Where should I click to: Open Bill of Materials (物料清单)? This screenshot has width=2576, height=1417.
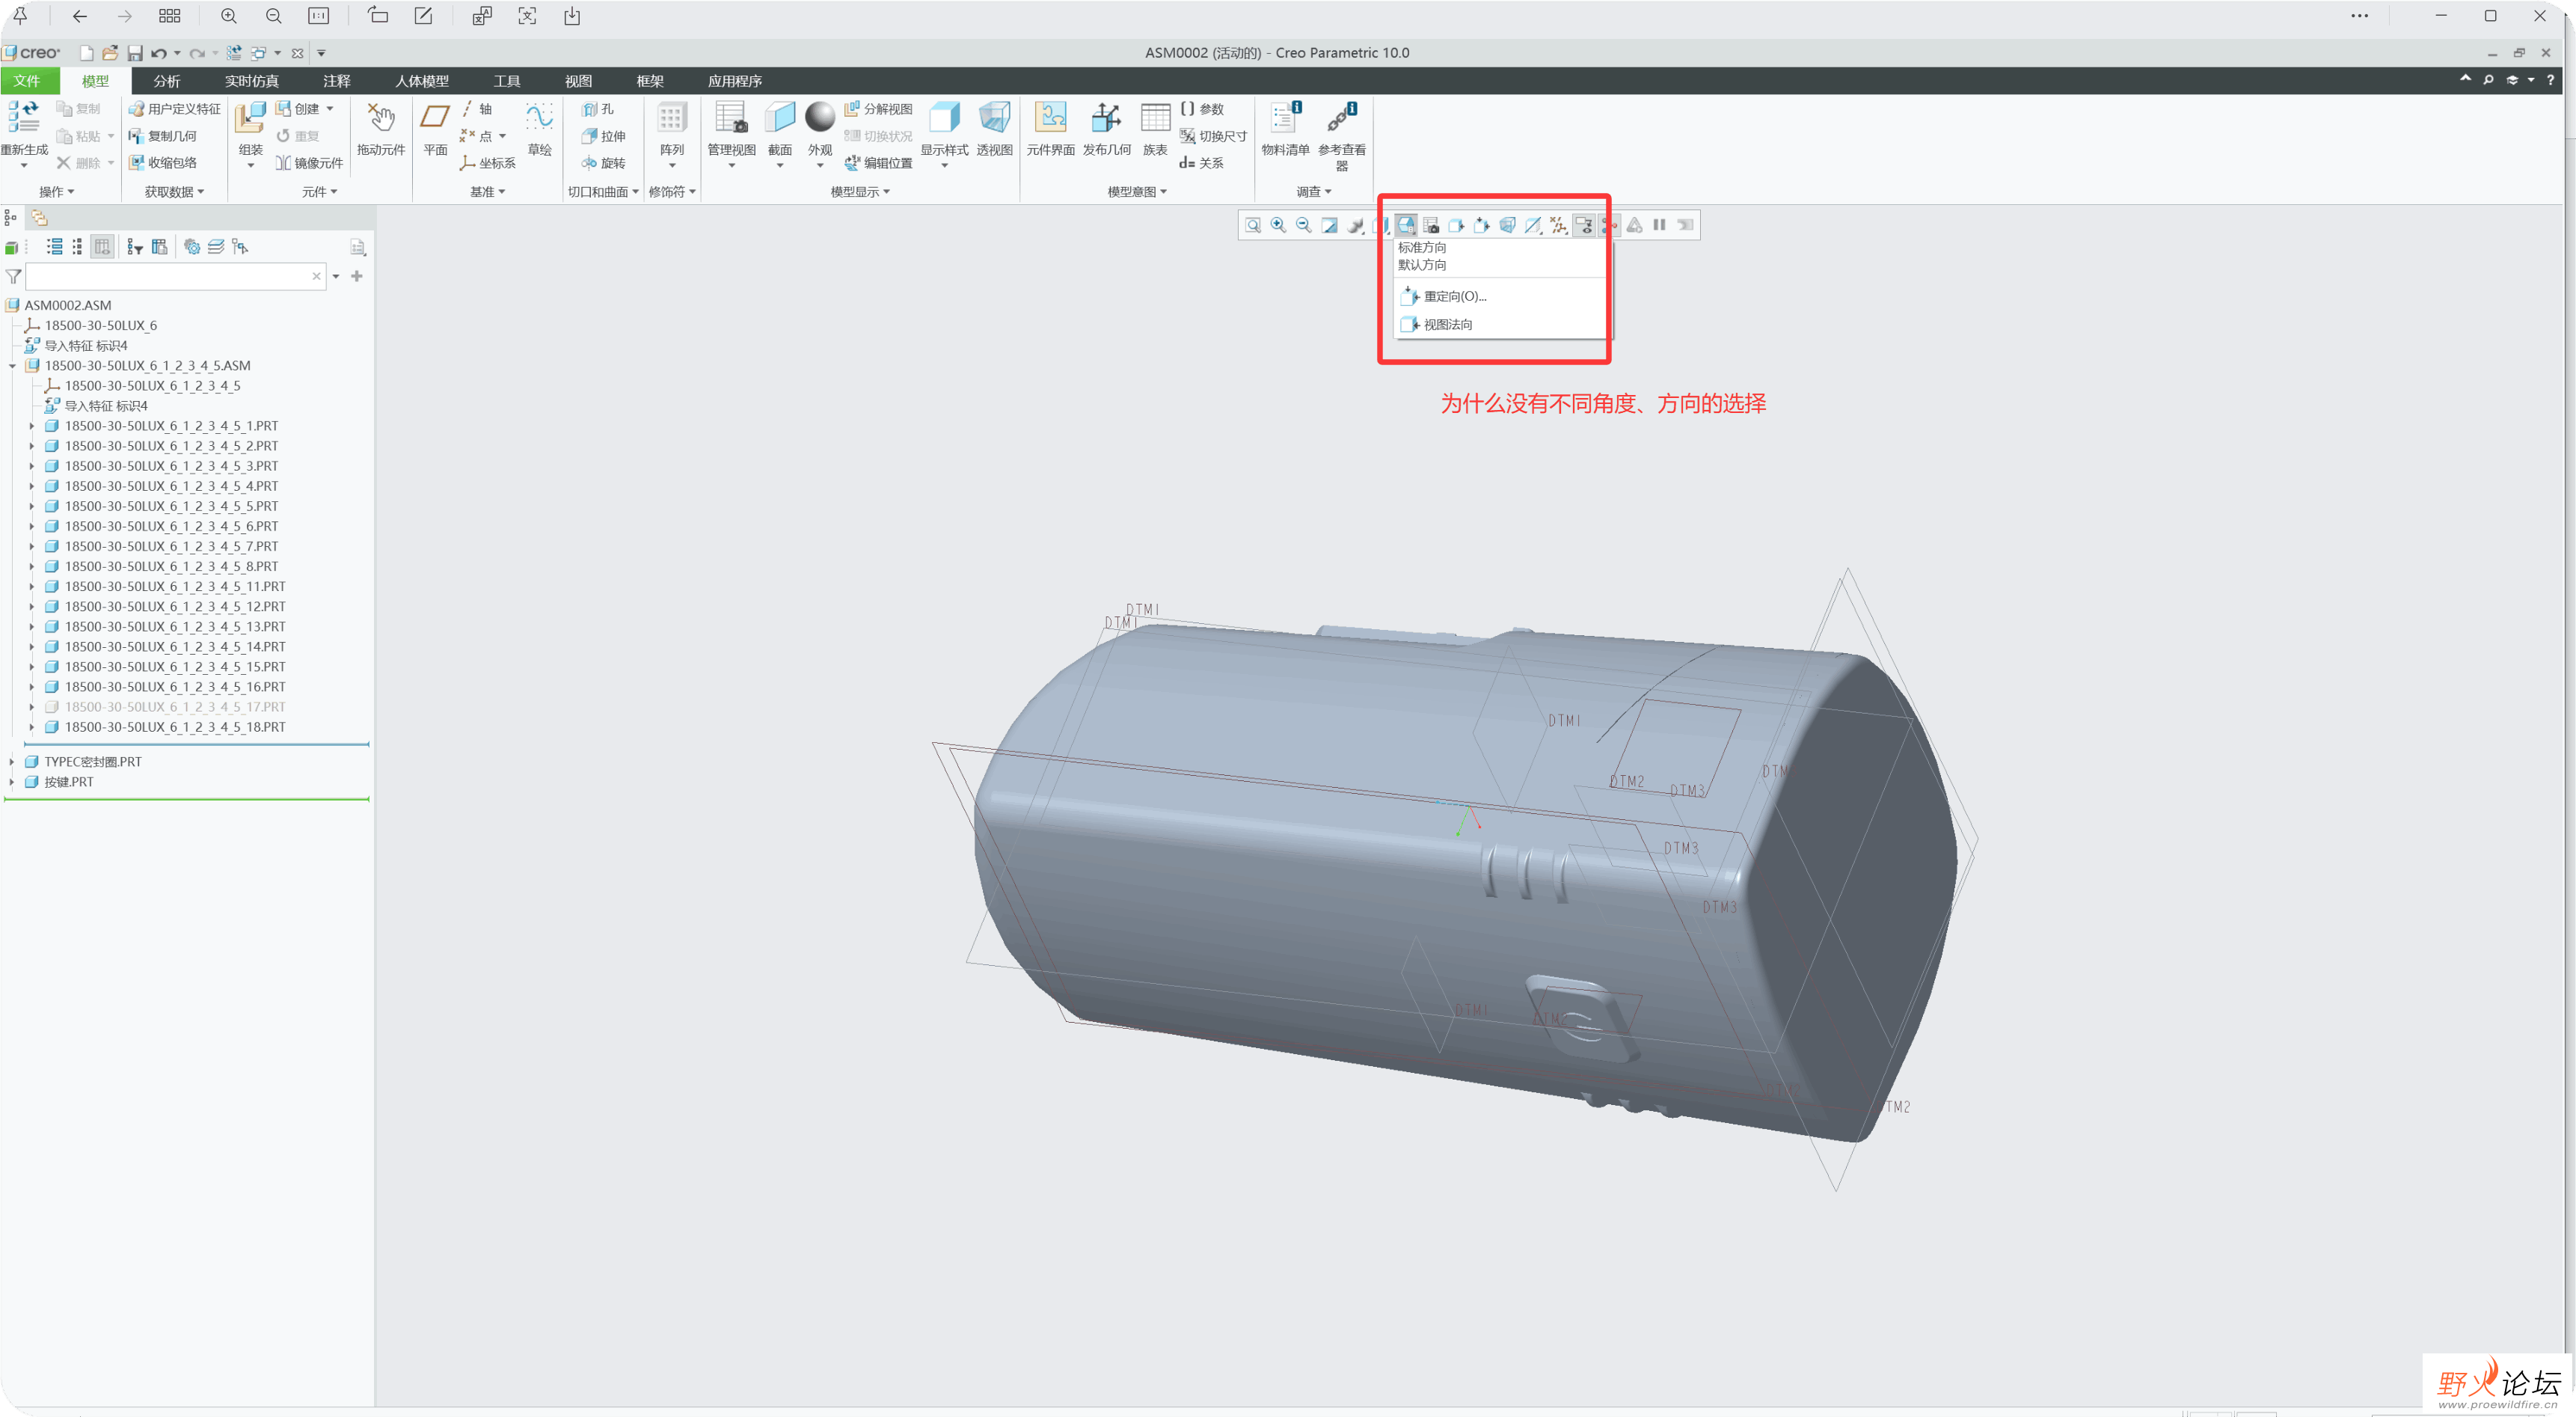[x=1284, y=129]
